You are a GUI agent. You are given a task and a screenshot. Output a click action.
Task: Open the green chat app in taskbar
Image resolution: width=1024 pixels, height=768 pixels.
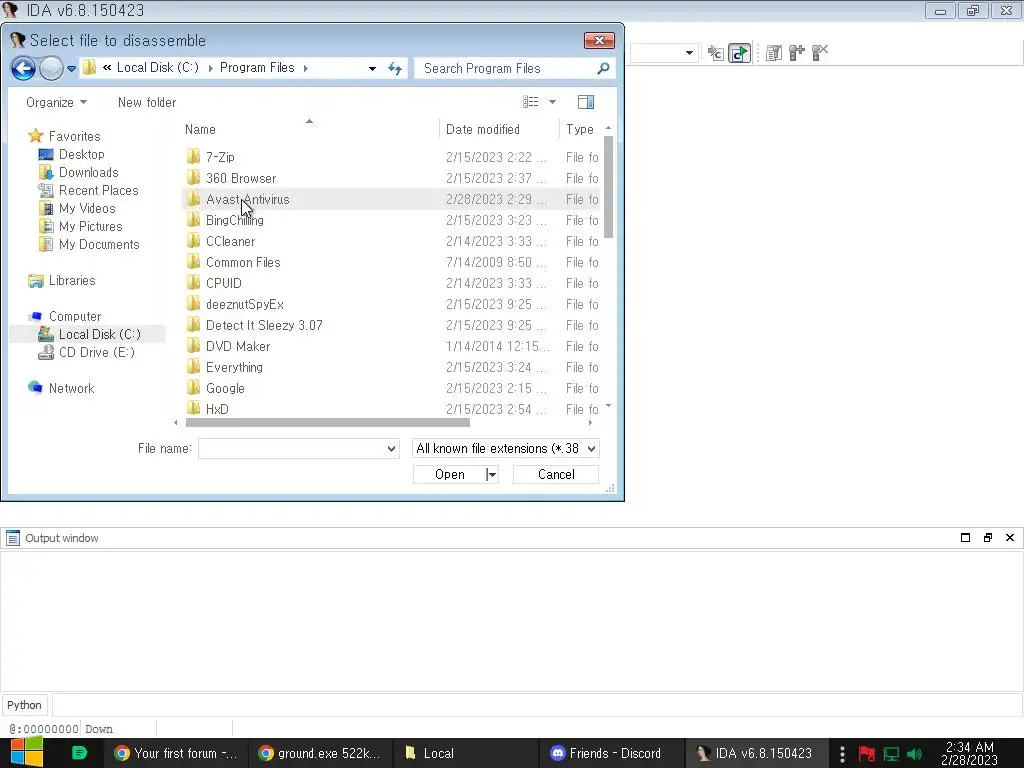click(79, 753)
